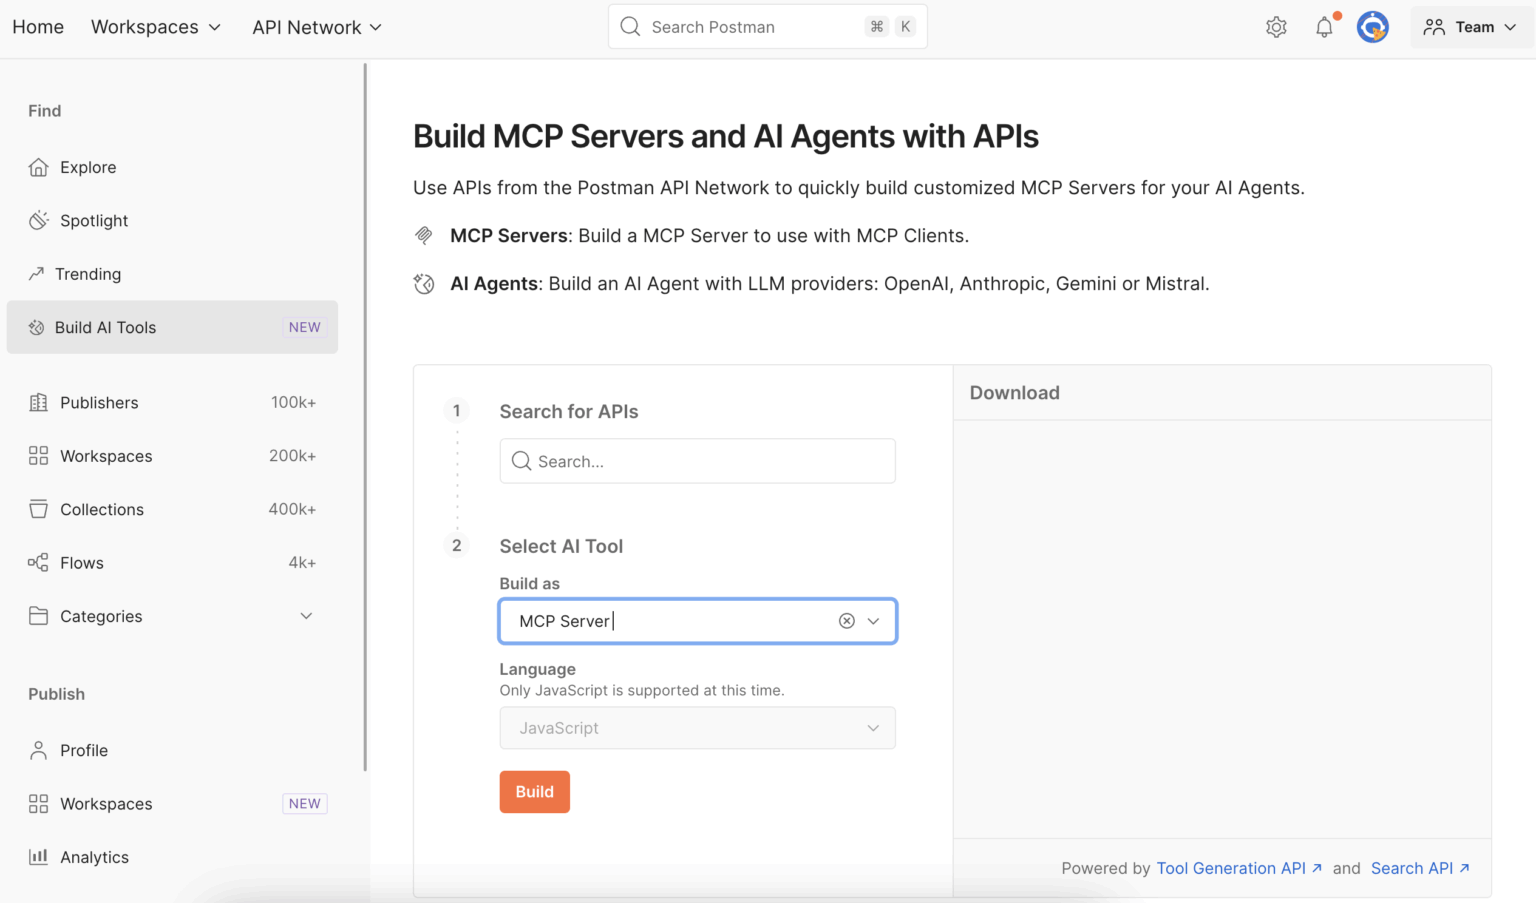This screenshot has width=1536, height=903.
Task: Open Spotlight in the sidebar
Action: (x=172, y=220)
